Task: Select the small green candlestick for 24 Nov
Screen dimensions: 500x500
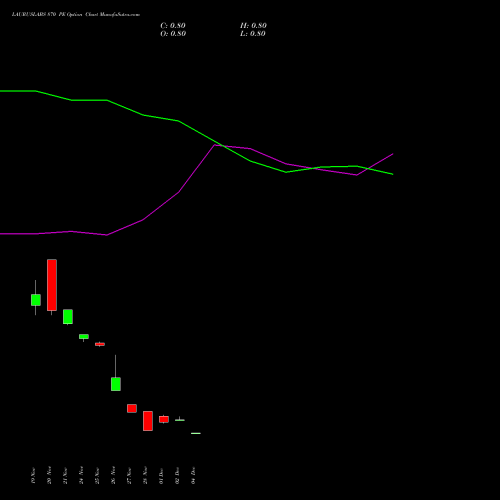Action: click(84, 337)
